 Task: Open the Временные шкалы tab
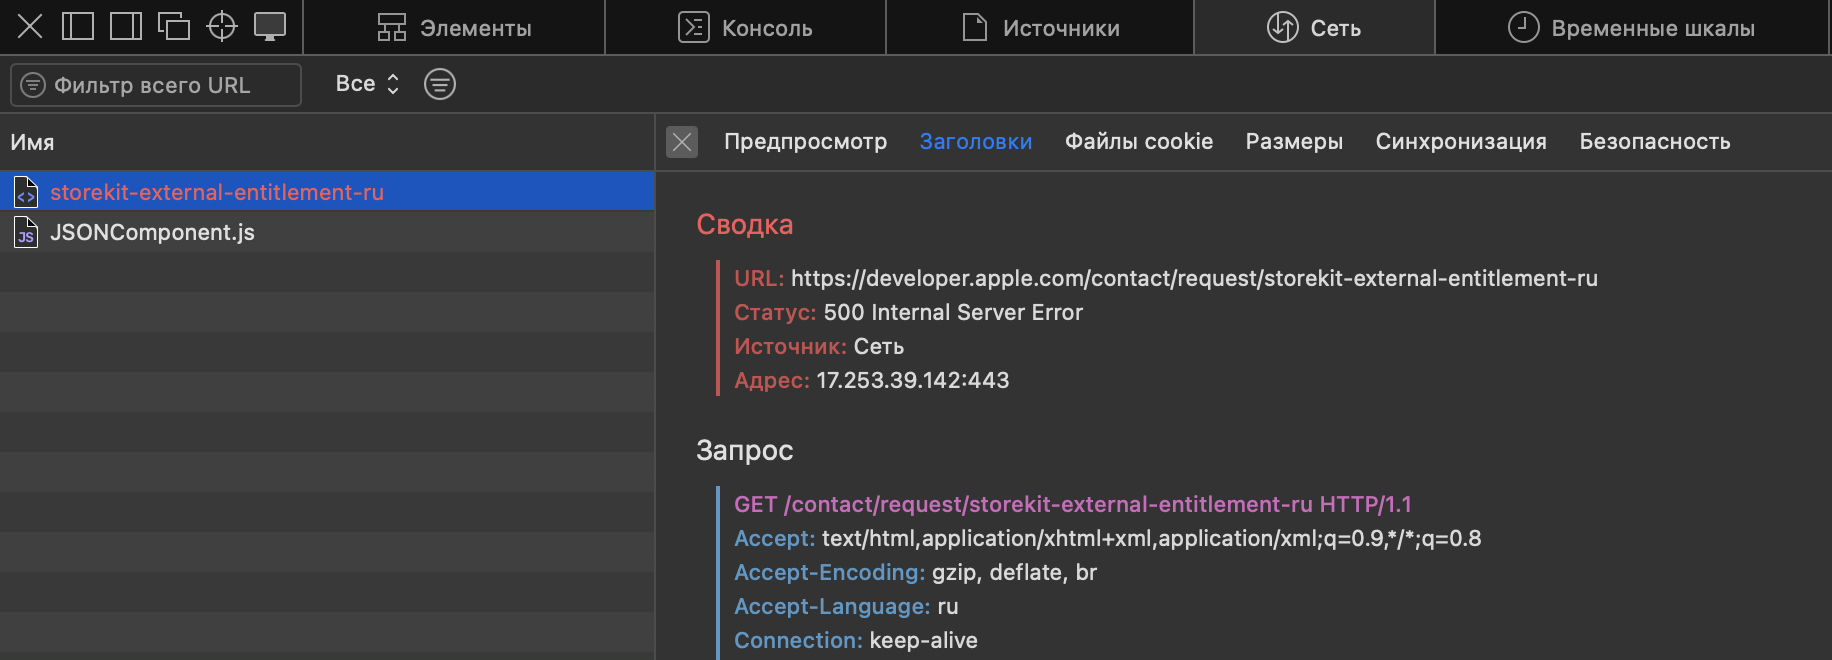[x=1631, y=28]
